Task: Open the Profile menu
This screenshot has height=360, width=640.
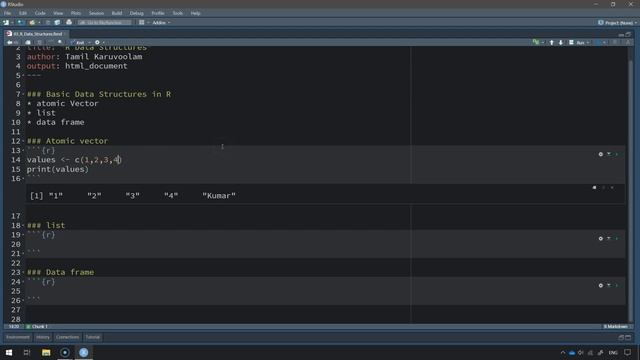Action: coord(158,13)
